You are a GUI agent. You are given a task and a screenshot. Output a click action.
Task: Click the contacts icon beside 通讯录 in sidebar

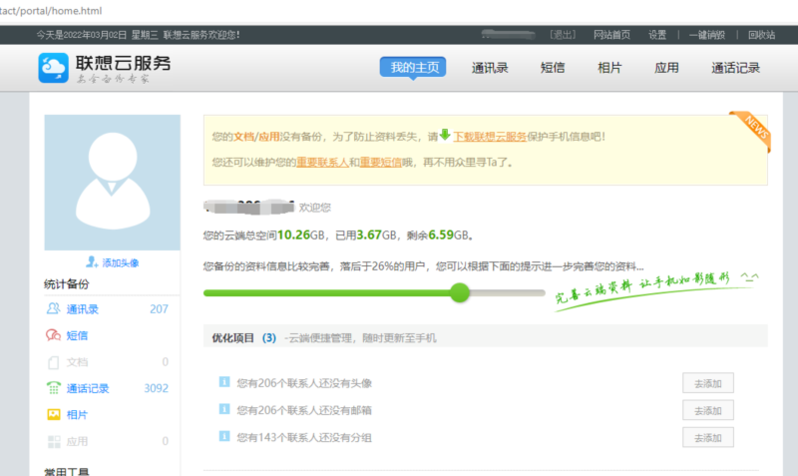point(54,309)
